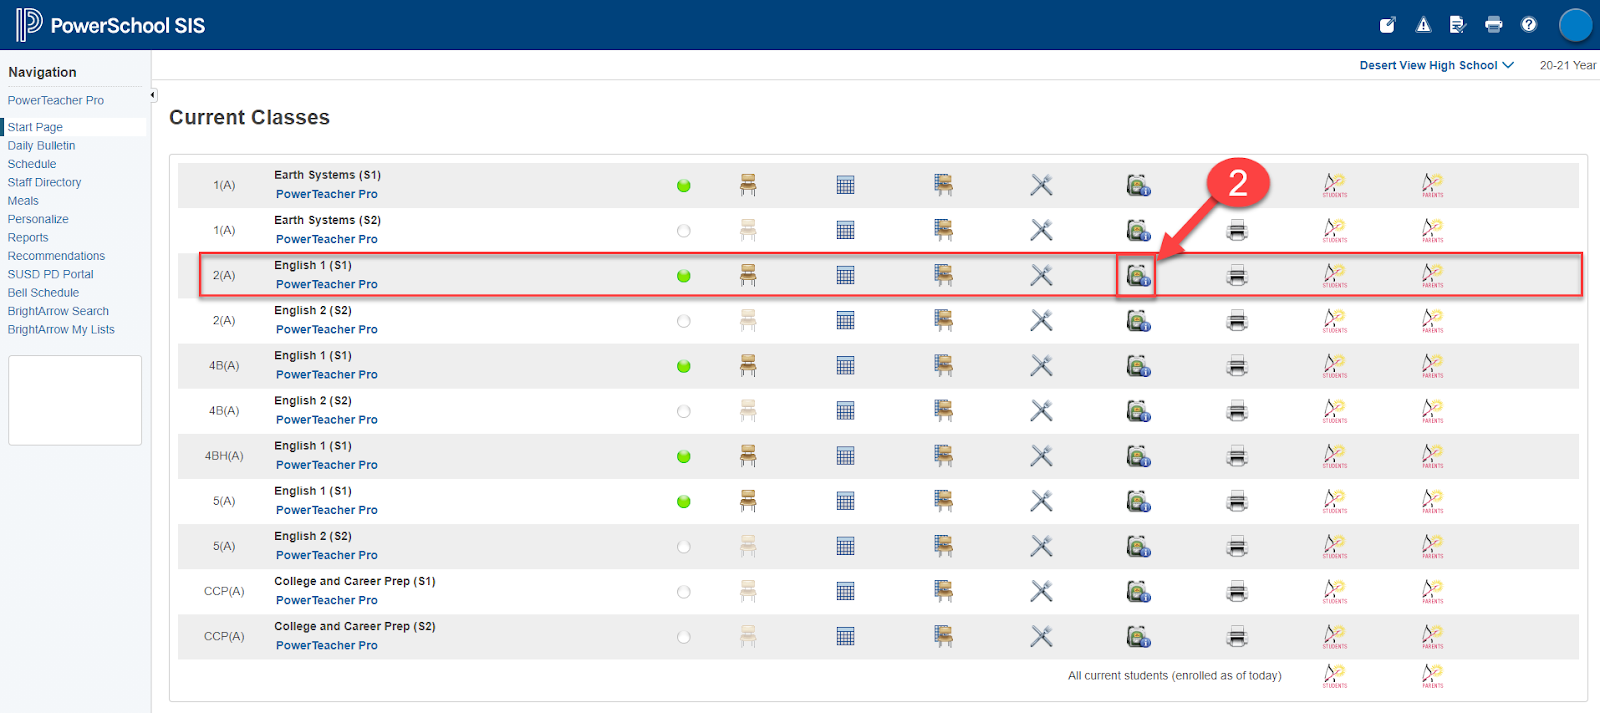
Task: Open Reports in the navigation list
Action: pos(28,238)
